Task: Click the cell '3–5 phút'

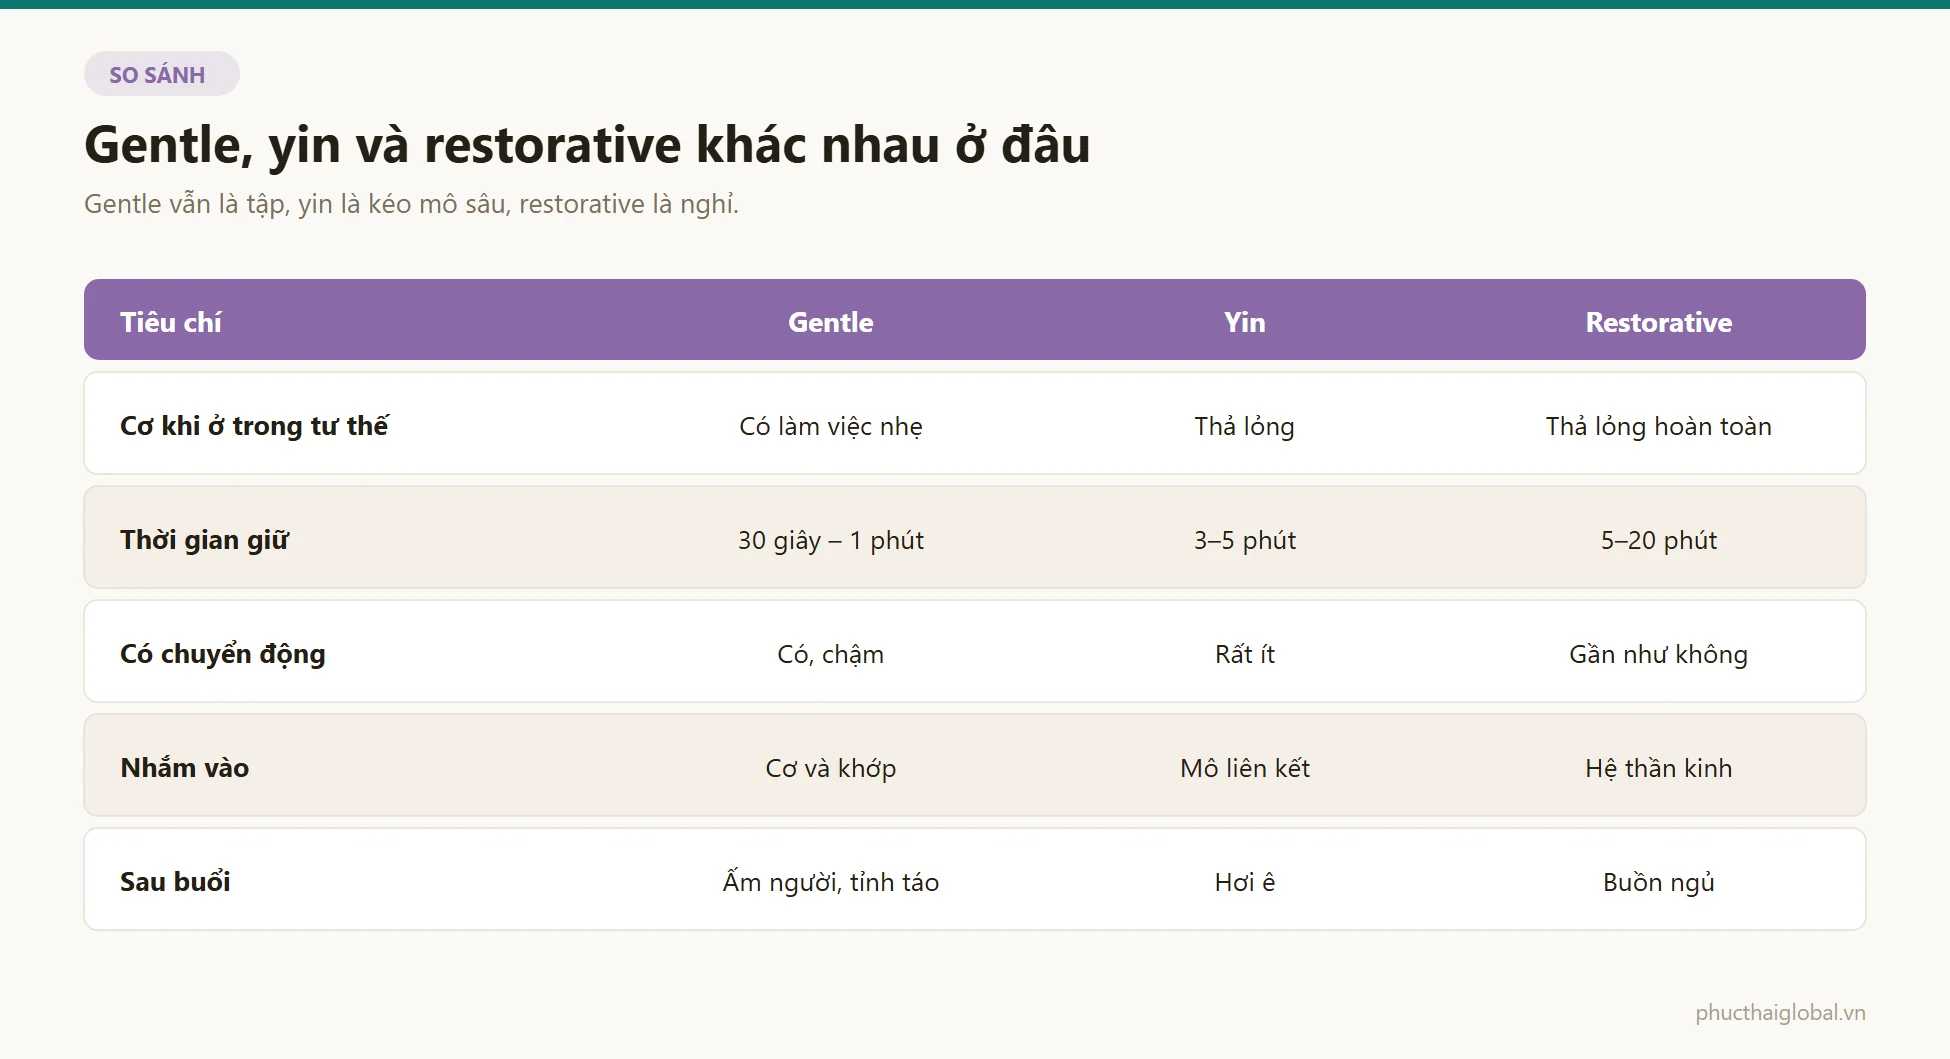Action: [x=1244, y=540]
